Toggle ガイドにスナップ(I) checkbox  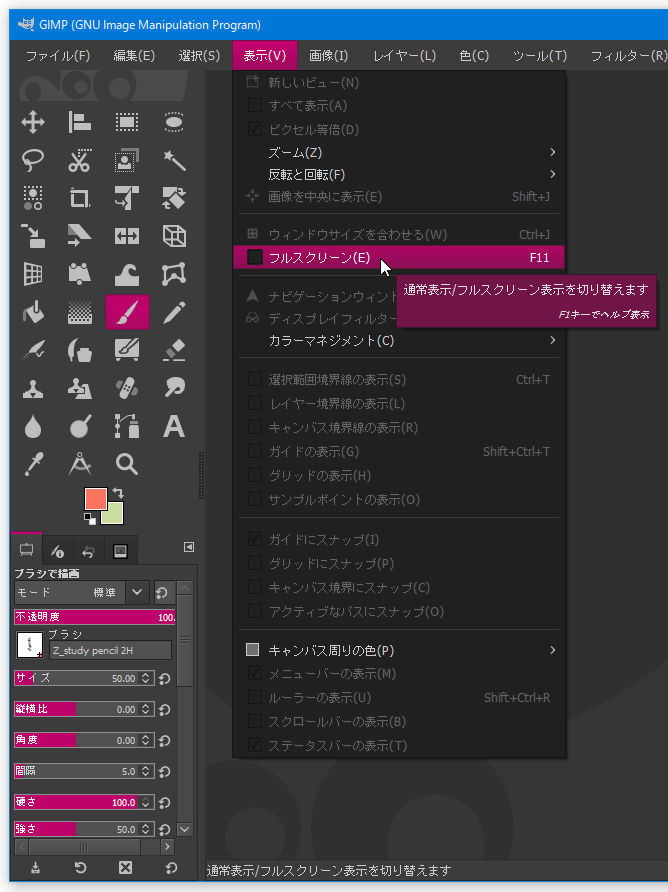[254, 539]
